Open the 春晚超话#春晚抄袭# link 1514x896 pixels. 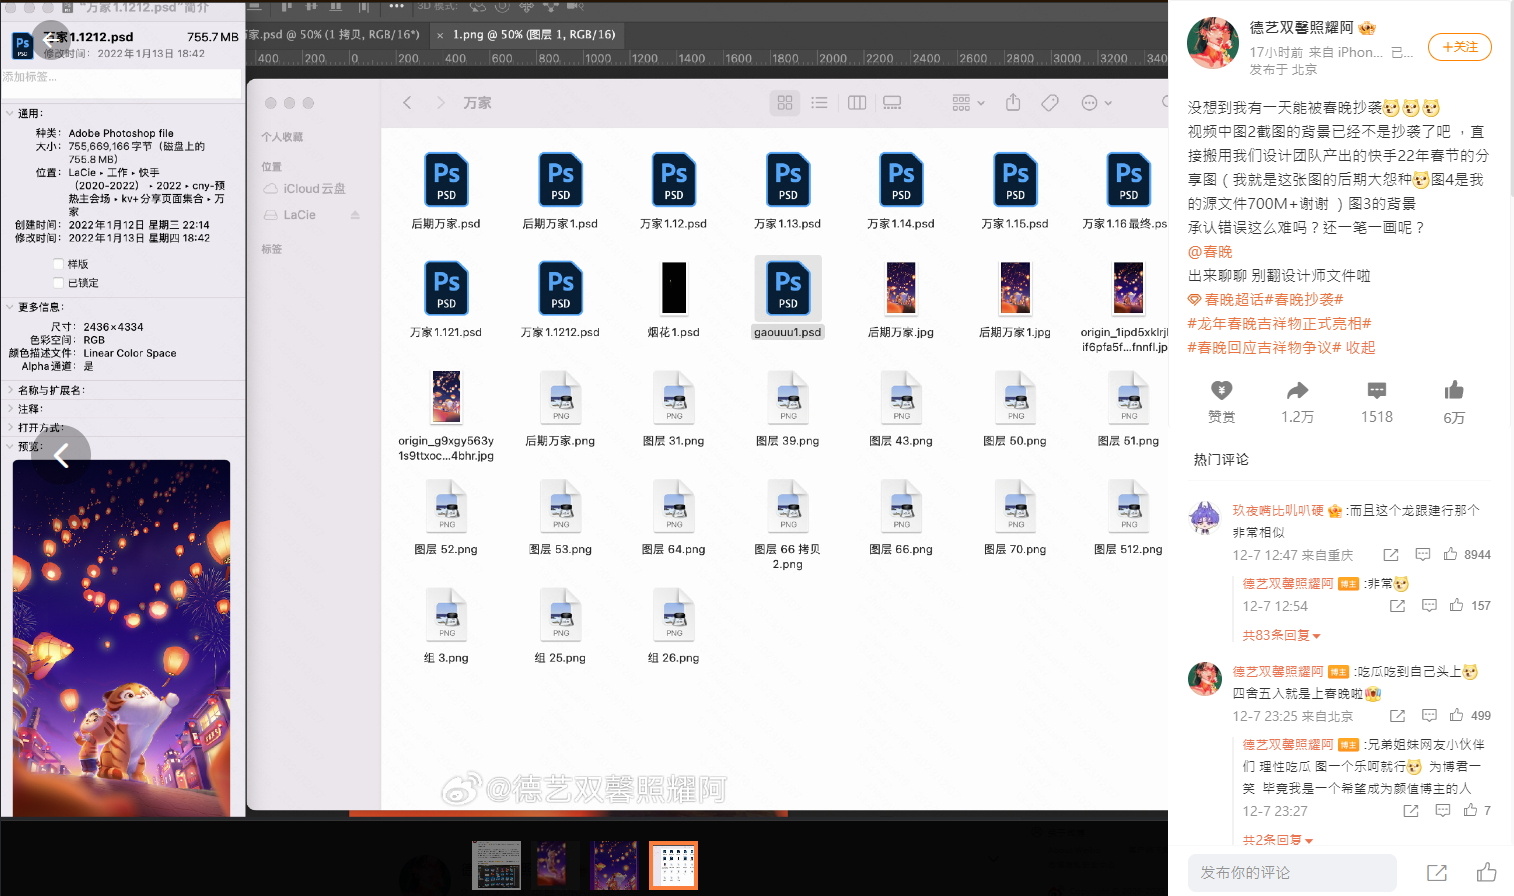point(1265,299)
